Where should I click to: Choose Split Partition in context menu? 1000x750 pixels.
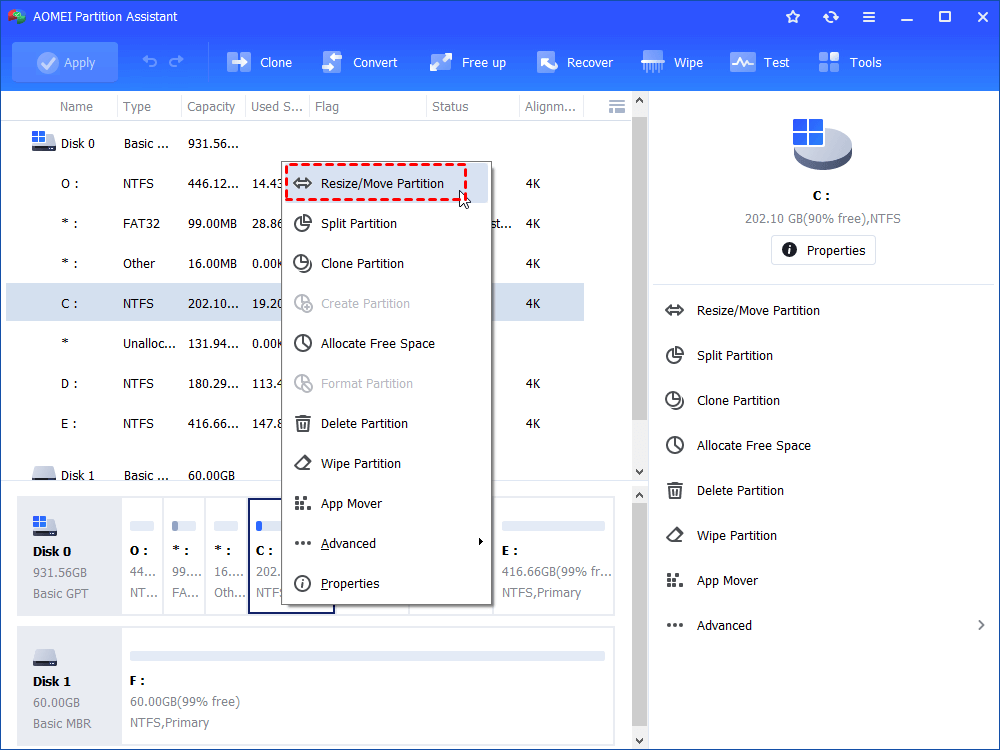pyautogui.click(x=386, y=224)
